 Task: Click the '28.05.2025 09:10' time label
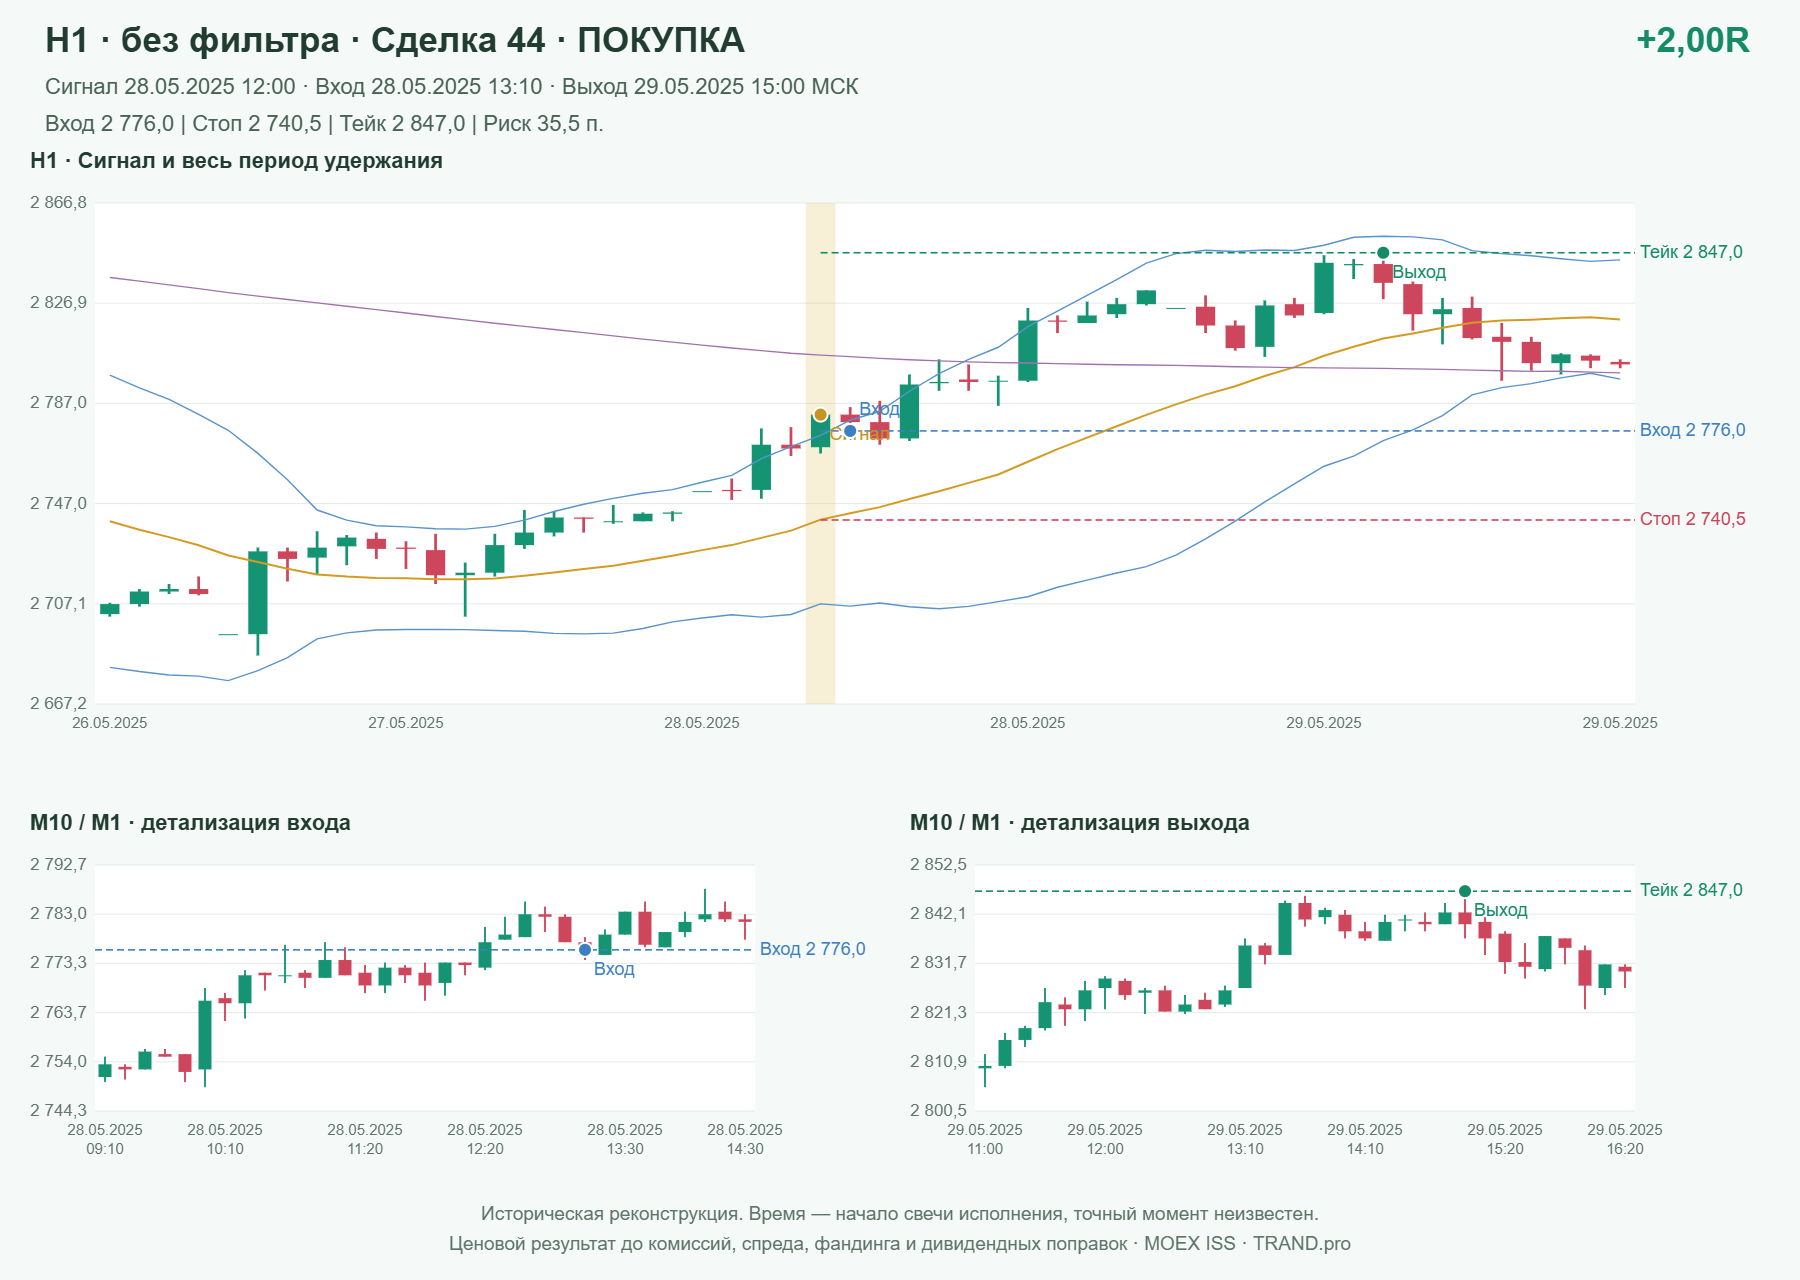(x=105, y=1139)
